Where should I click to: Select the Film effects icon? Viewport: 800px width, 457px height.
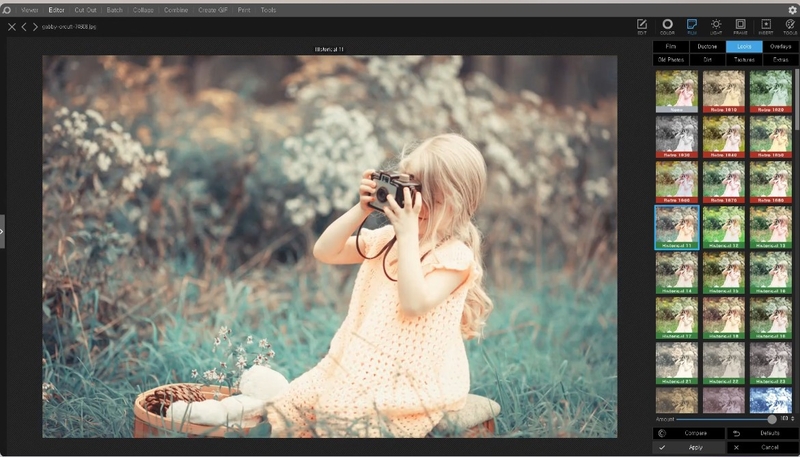(691, 25)
